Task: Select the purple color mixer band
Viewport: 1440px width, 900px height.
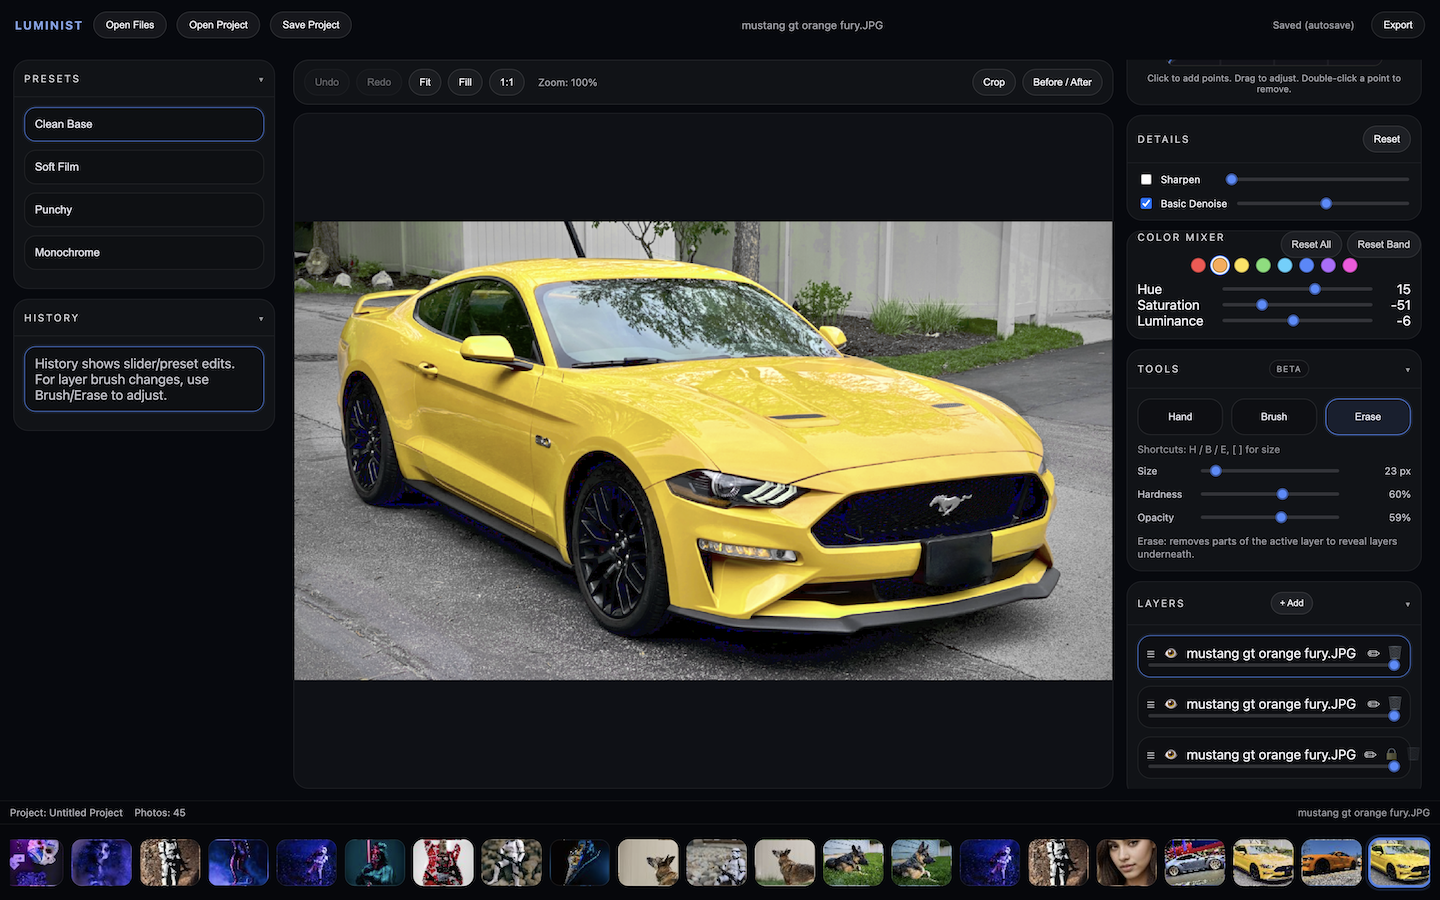Action: coord(1328,265)
